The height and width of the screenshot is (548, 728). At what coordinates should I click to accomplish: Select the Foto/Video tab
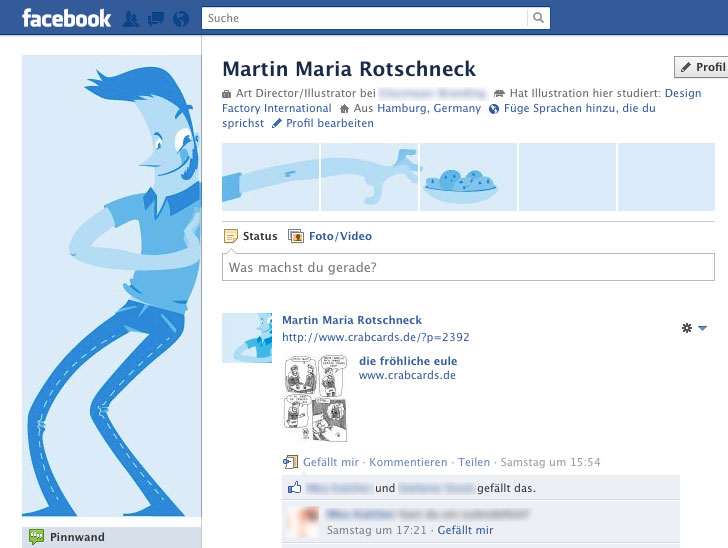[x=340, y=236]
